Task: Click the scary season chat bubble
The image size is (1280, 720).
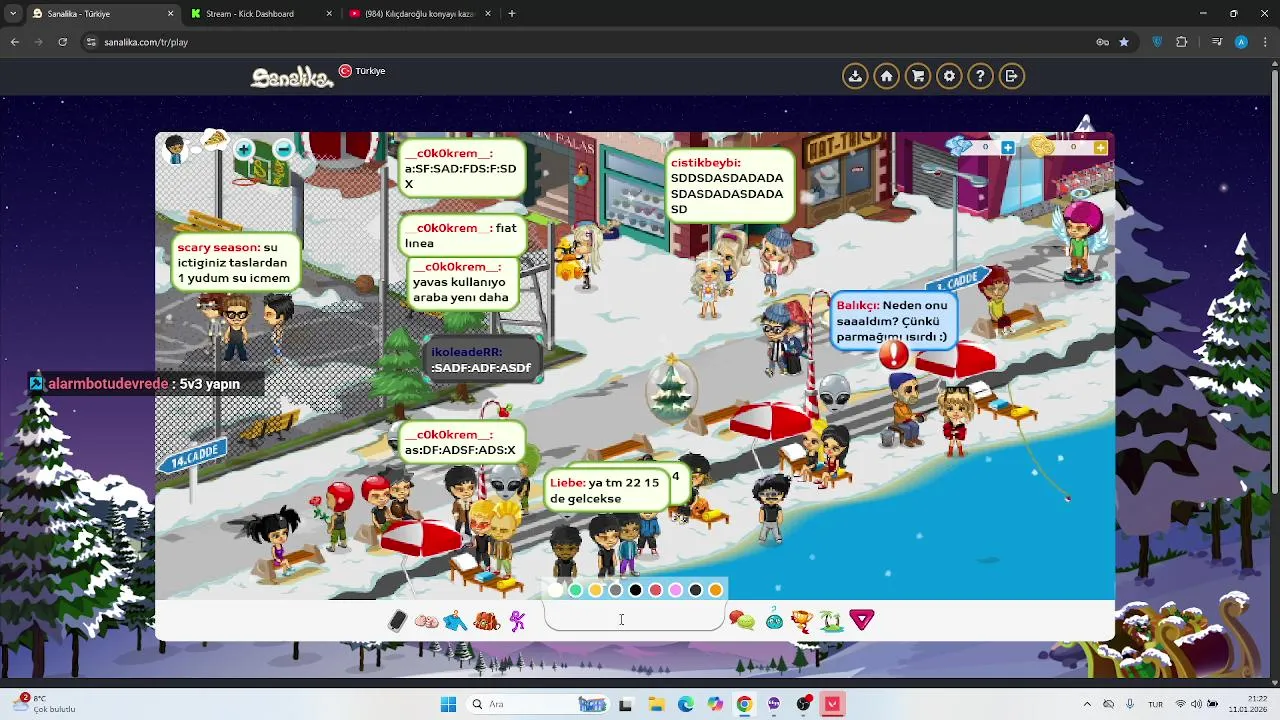Action: click(x=235, y=263)
